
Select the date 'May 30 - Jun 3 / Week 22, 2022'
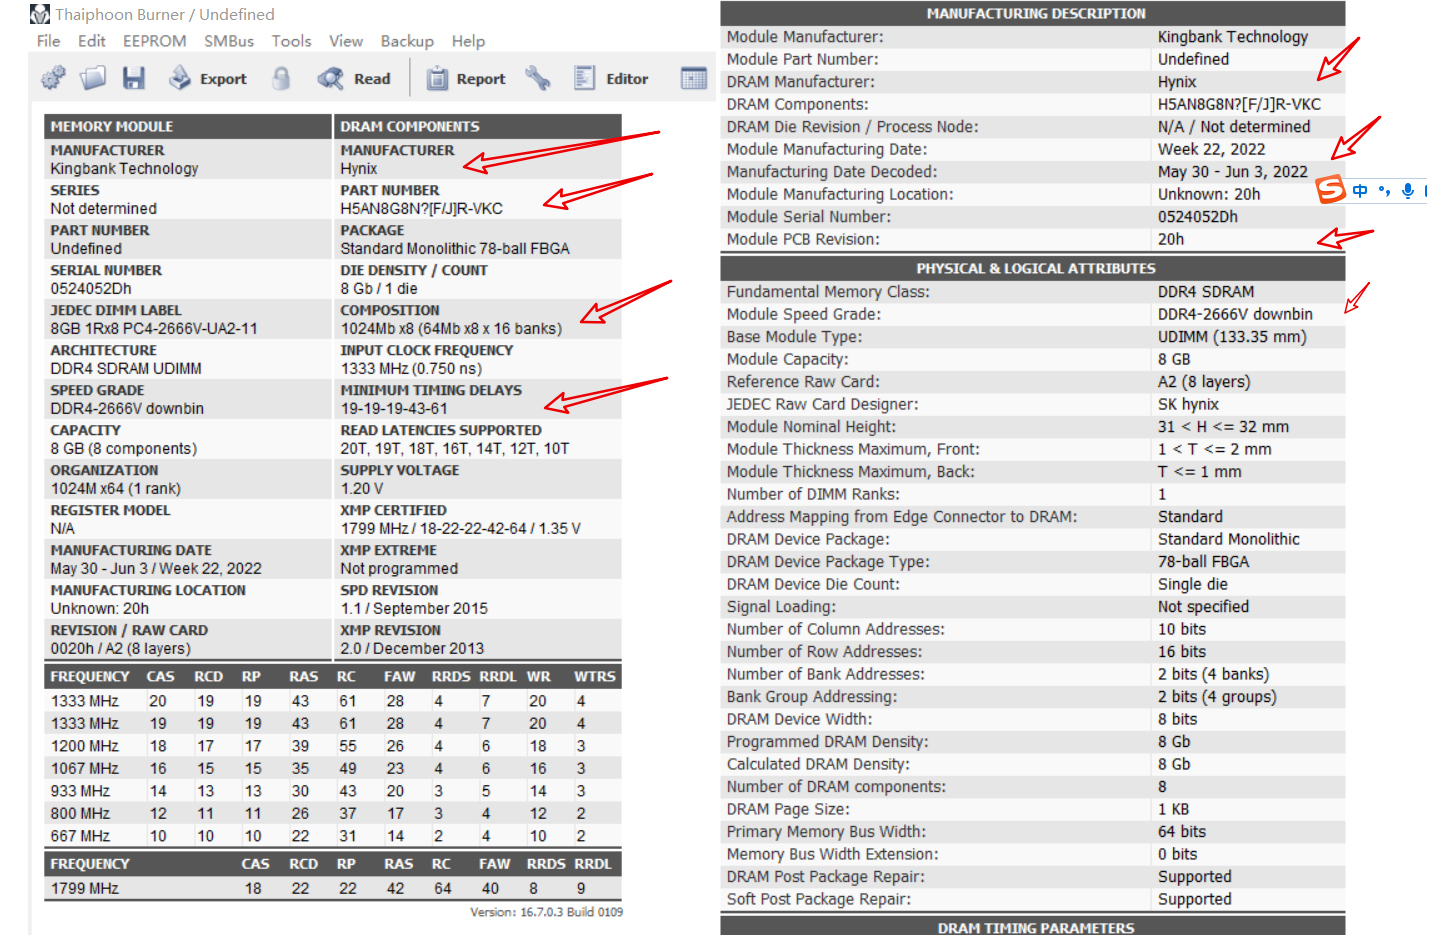pyautogui.click(x=156, y=568)
